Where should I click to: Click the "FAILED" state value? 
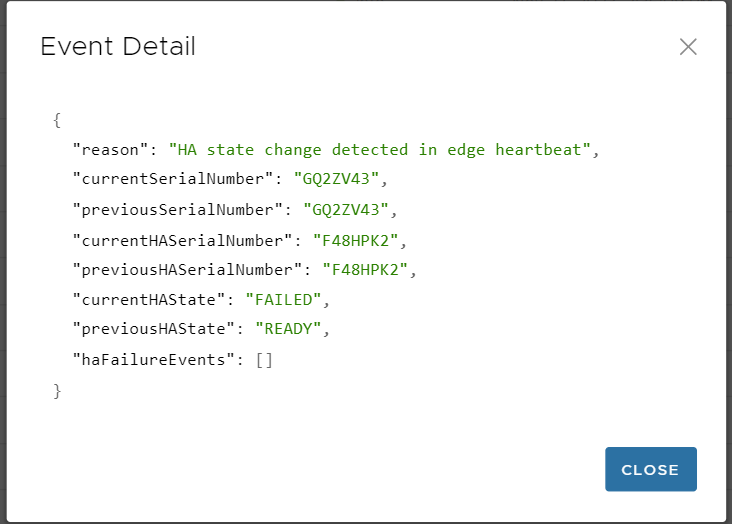286,299
